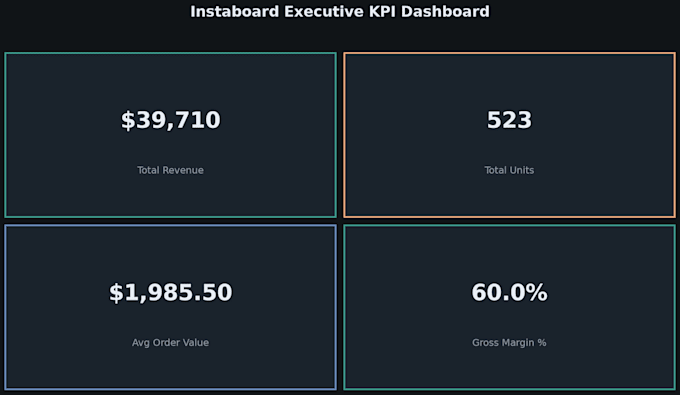Click the word Dashboard in the header
Screen dimensions: 680x395
coord(445,12)
